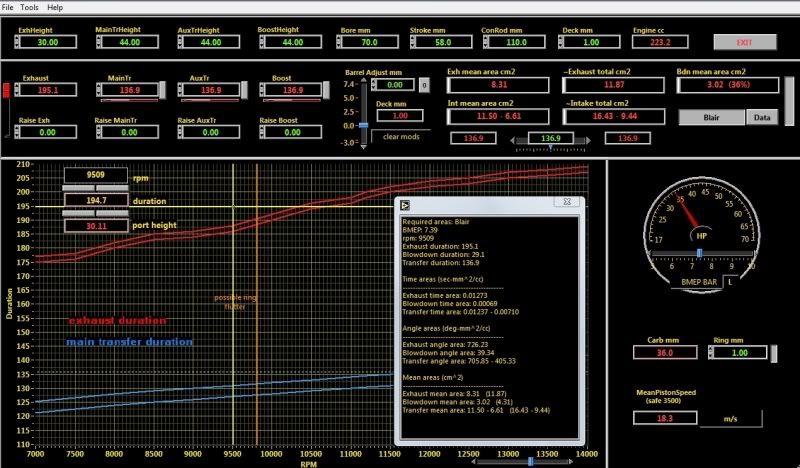Click the duration readout showing 194.7
This screenshot has height=468, width=800.
(96, 200)
